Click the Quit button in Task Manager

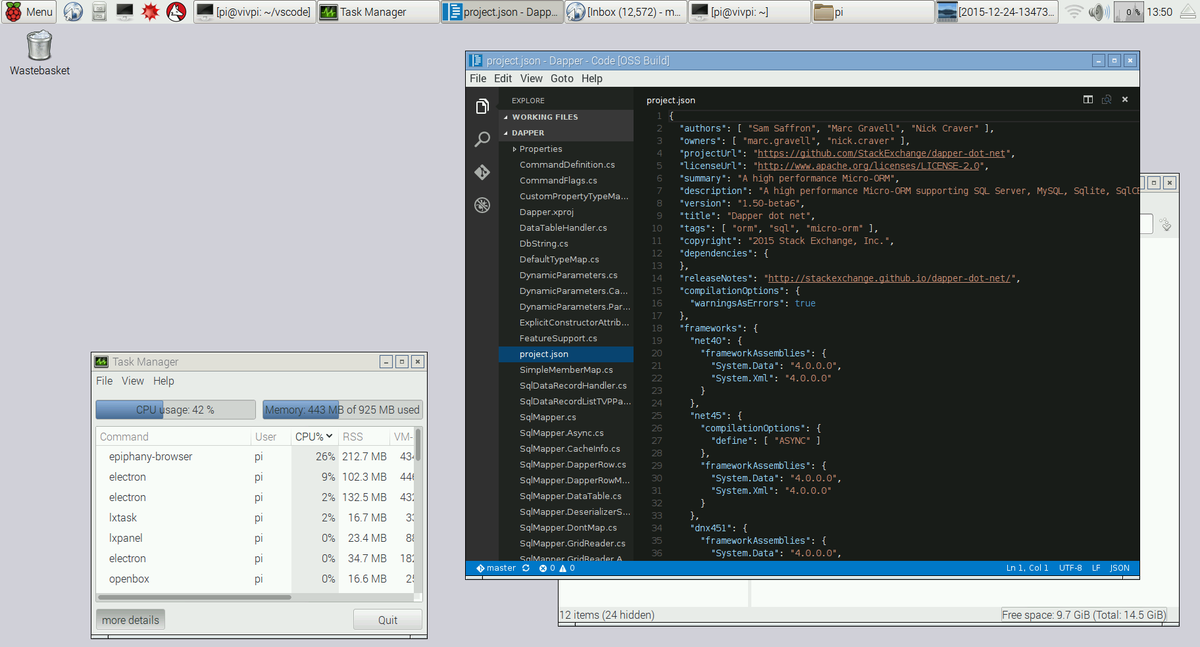point(388,620)
